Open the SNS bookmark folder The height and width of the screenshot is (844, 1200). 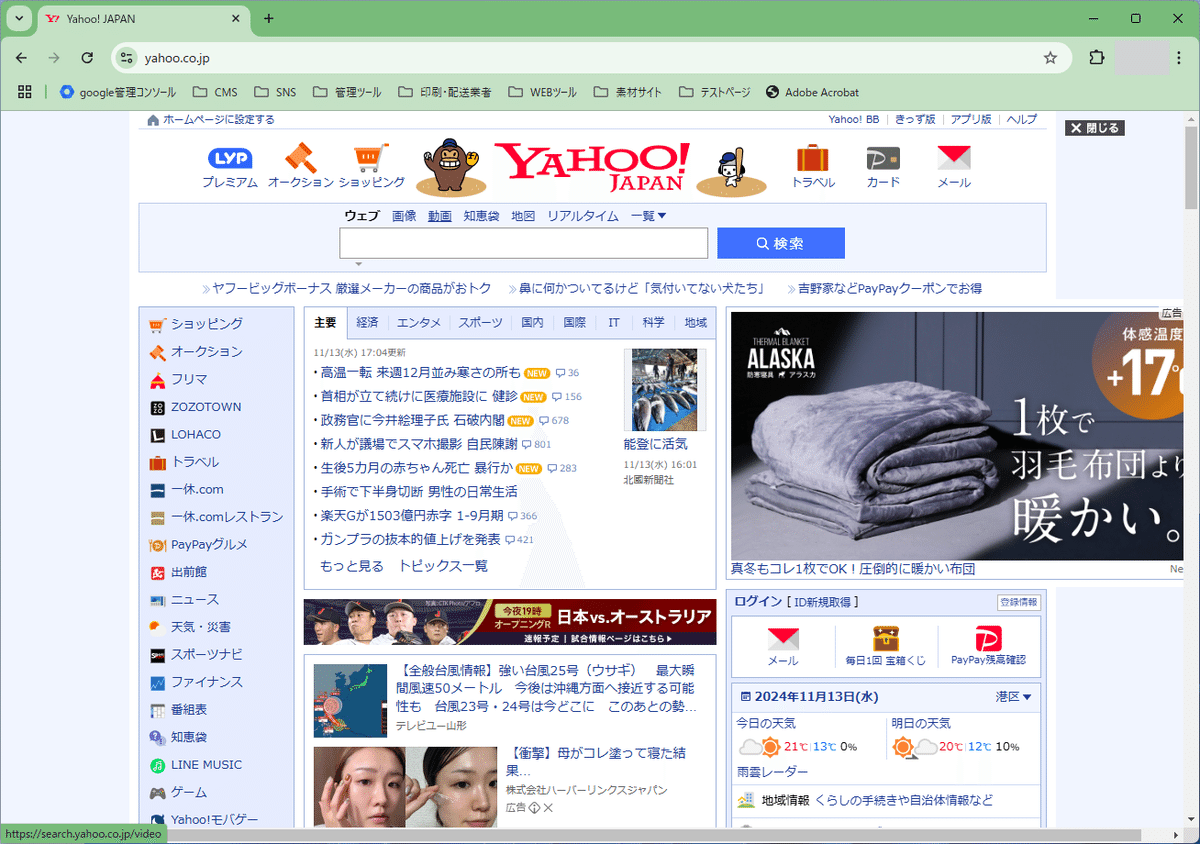point(275,92)
